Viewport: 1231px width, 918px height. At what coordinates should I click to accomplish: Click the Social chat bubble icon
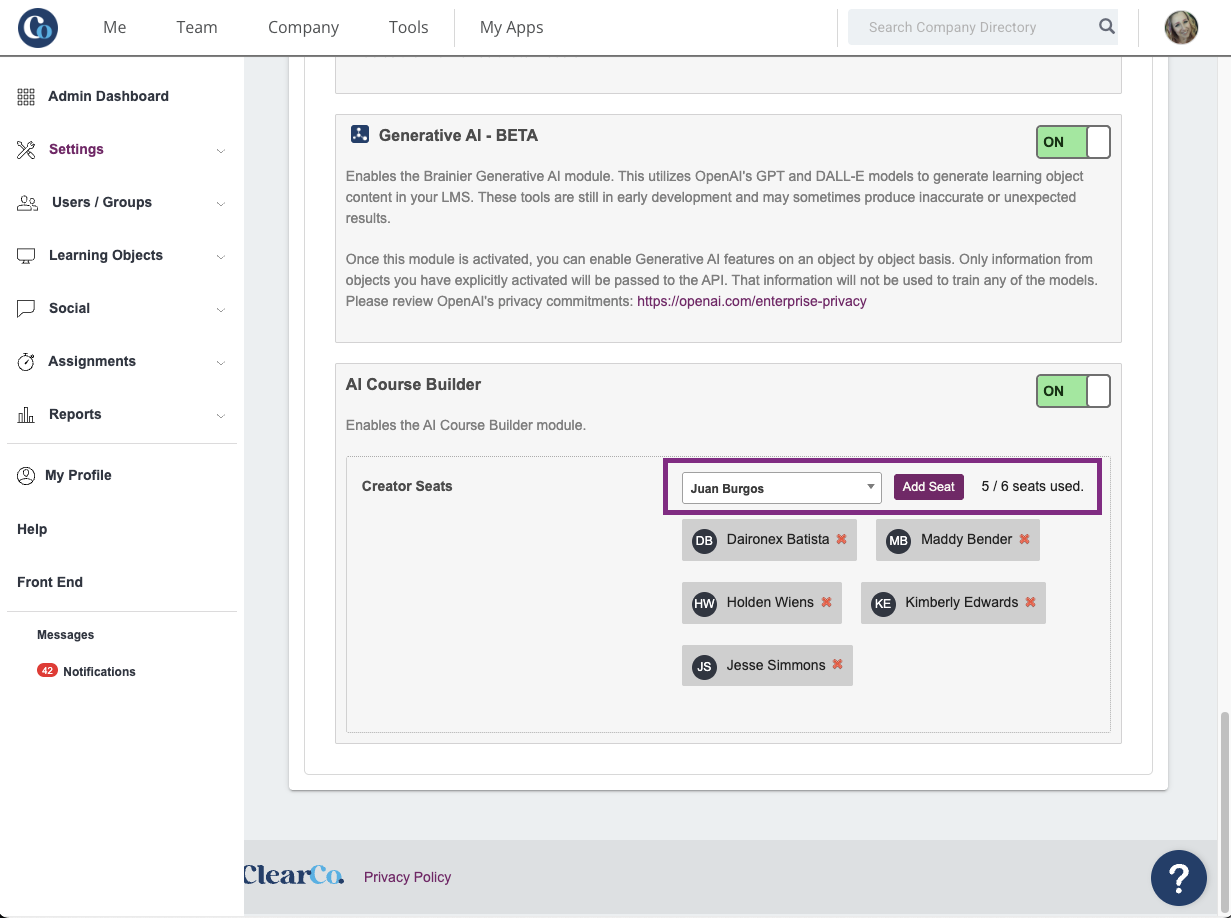point(26,309)
